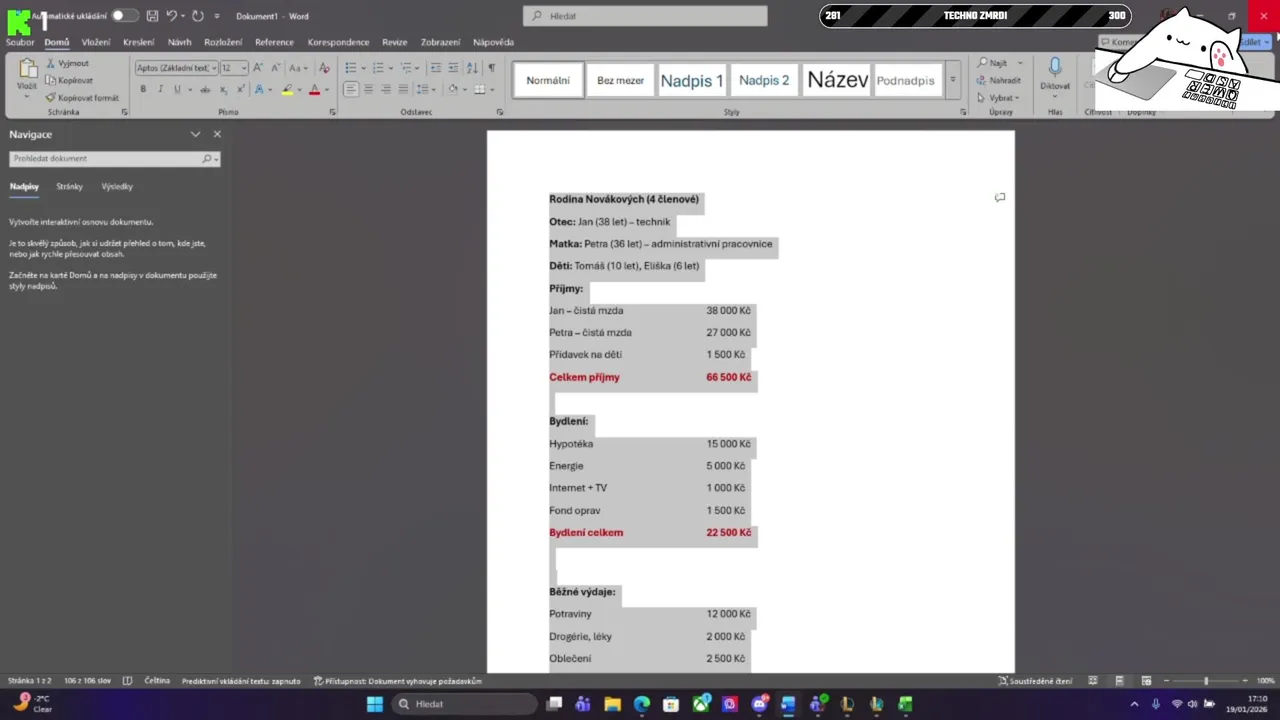The width and height of the screenshot is (1280, 720).
Task: Click the multilevel list icon
Action: click(x=406, y=68)
